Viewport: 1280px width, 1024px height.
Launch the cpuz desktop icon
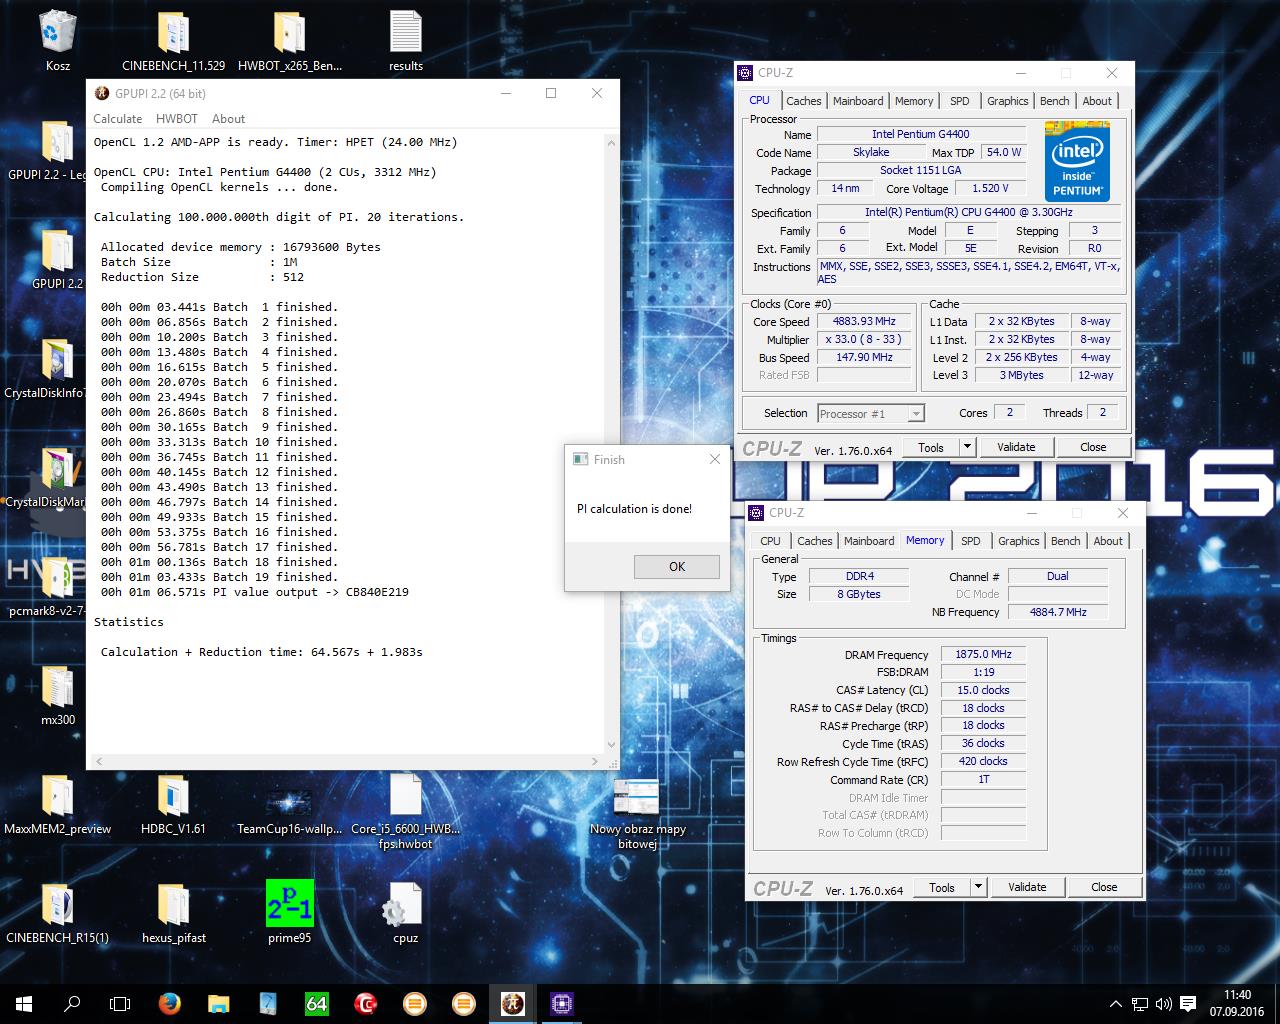click(x=405, y=913)
